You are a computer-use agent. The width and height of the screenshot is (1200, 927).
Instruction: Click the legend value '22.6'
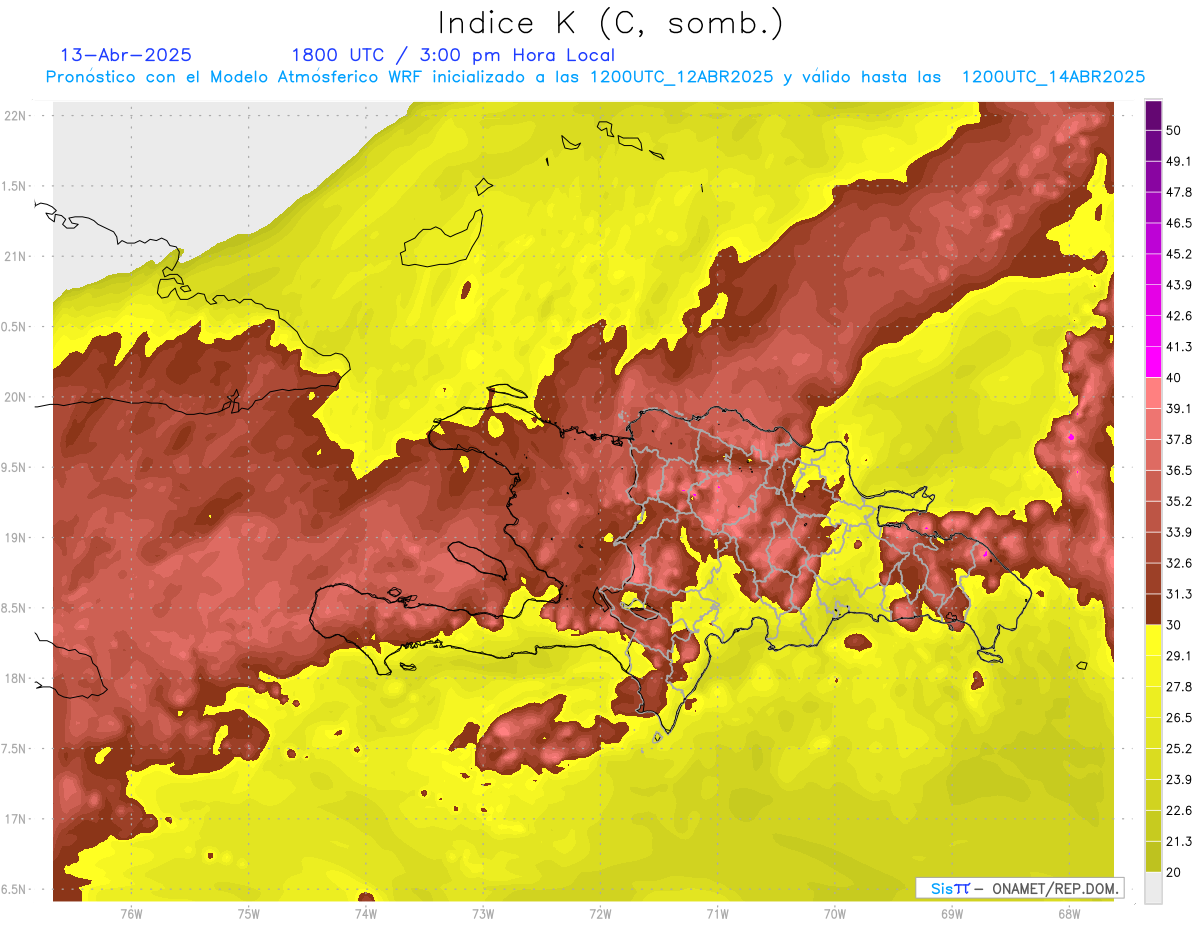point(1179,811)
